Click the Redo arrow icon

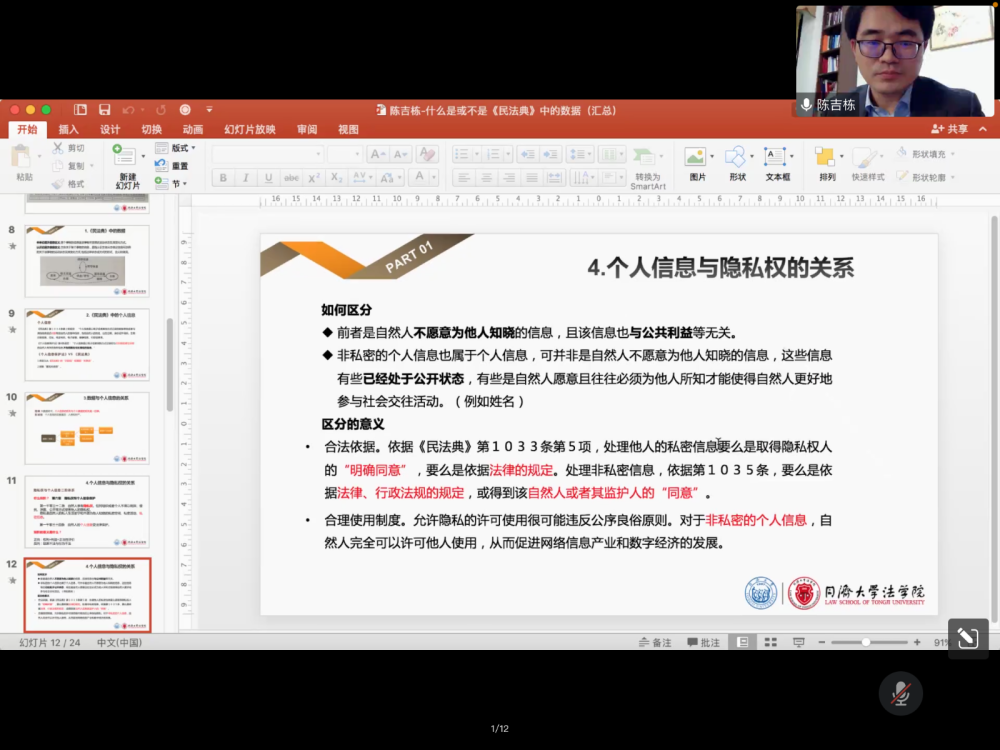coord(161,110)
